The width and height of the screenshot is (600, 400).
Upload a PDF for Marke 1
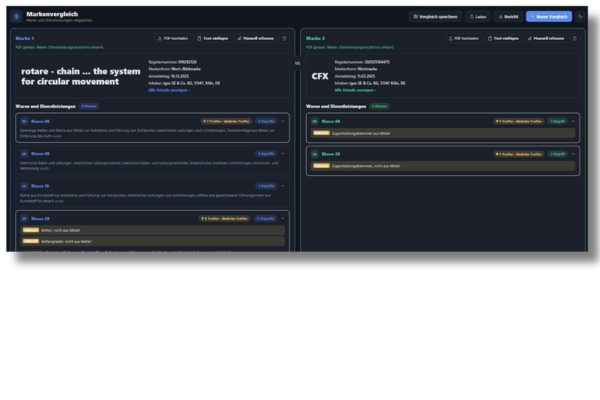173,38
